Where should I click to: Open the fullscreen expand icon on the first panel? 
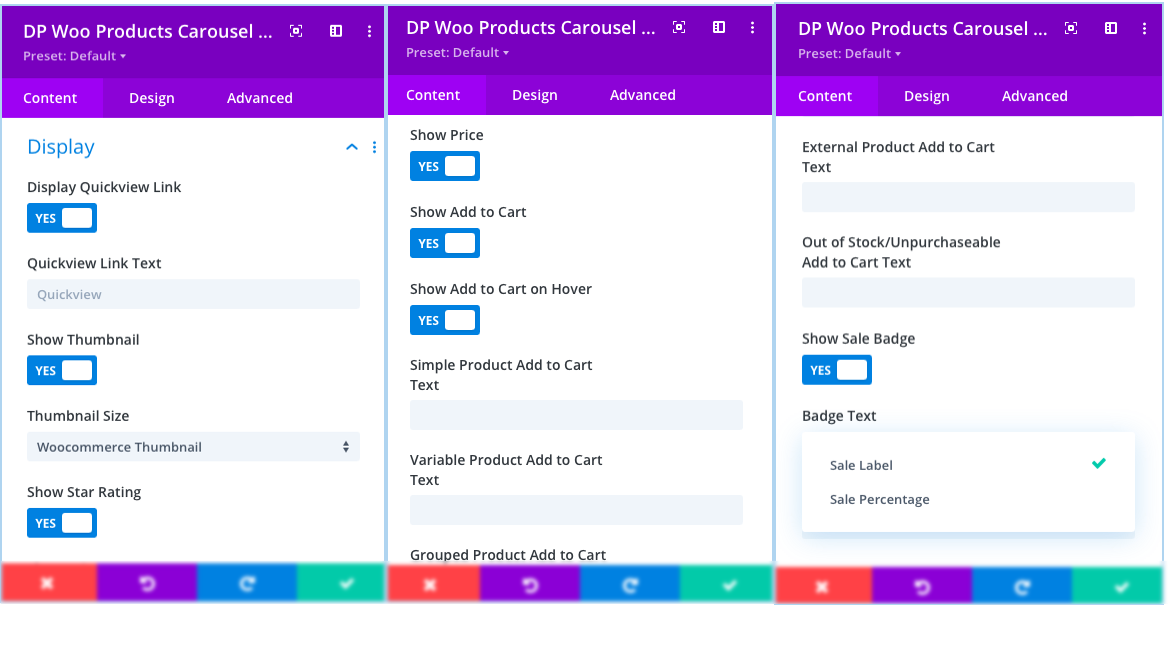(296, 31)
